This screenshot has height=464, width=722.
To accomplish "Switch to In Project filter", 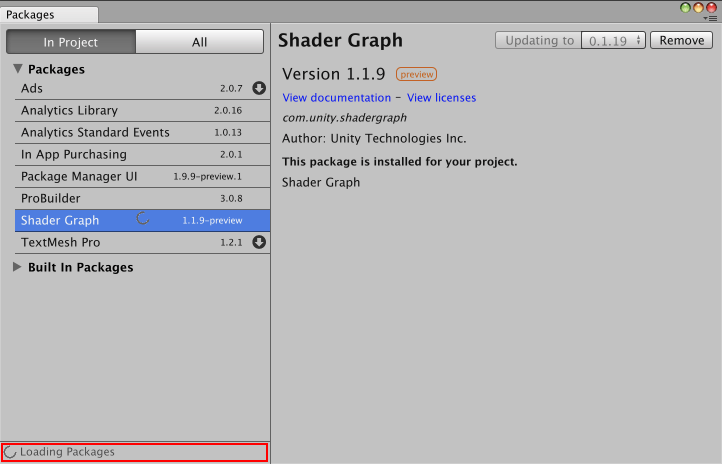I will pyautogui.click(x=70, y=42).
